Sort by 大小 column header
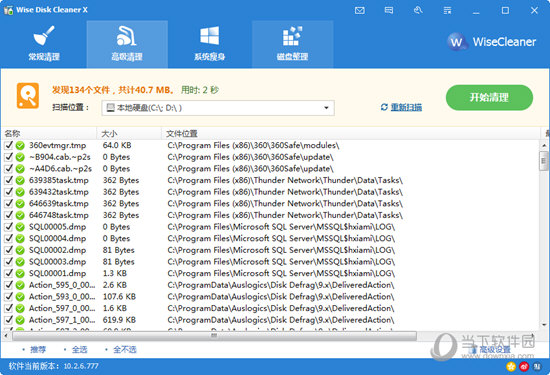Screen dimensions: 550x375 pos(129,133)
